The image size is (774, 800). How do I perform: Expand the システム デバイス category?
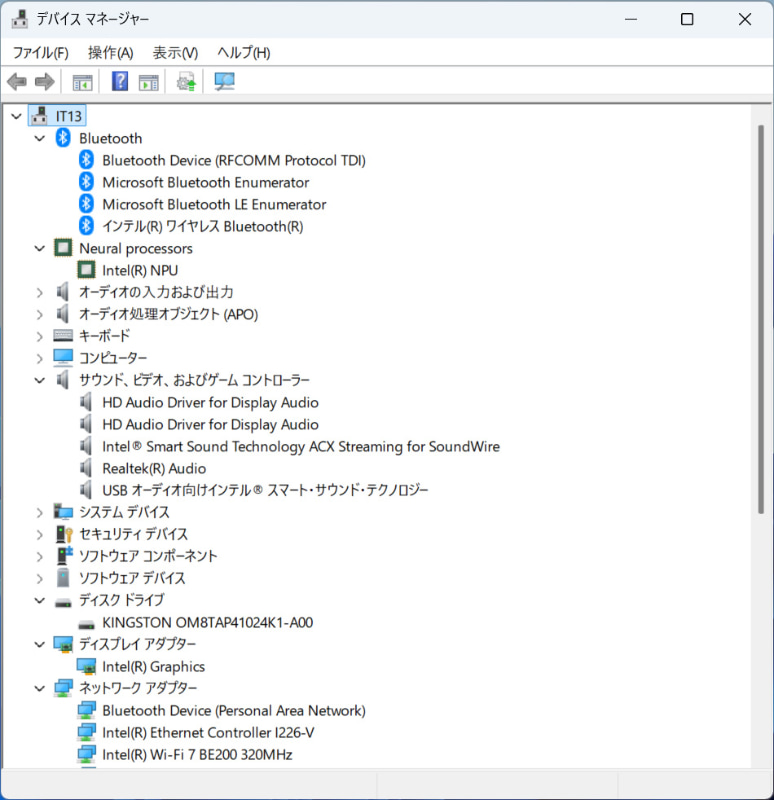[x=40, y=512]
